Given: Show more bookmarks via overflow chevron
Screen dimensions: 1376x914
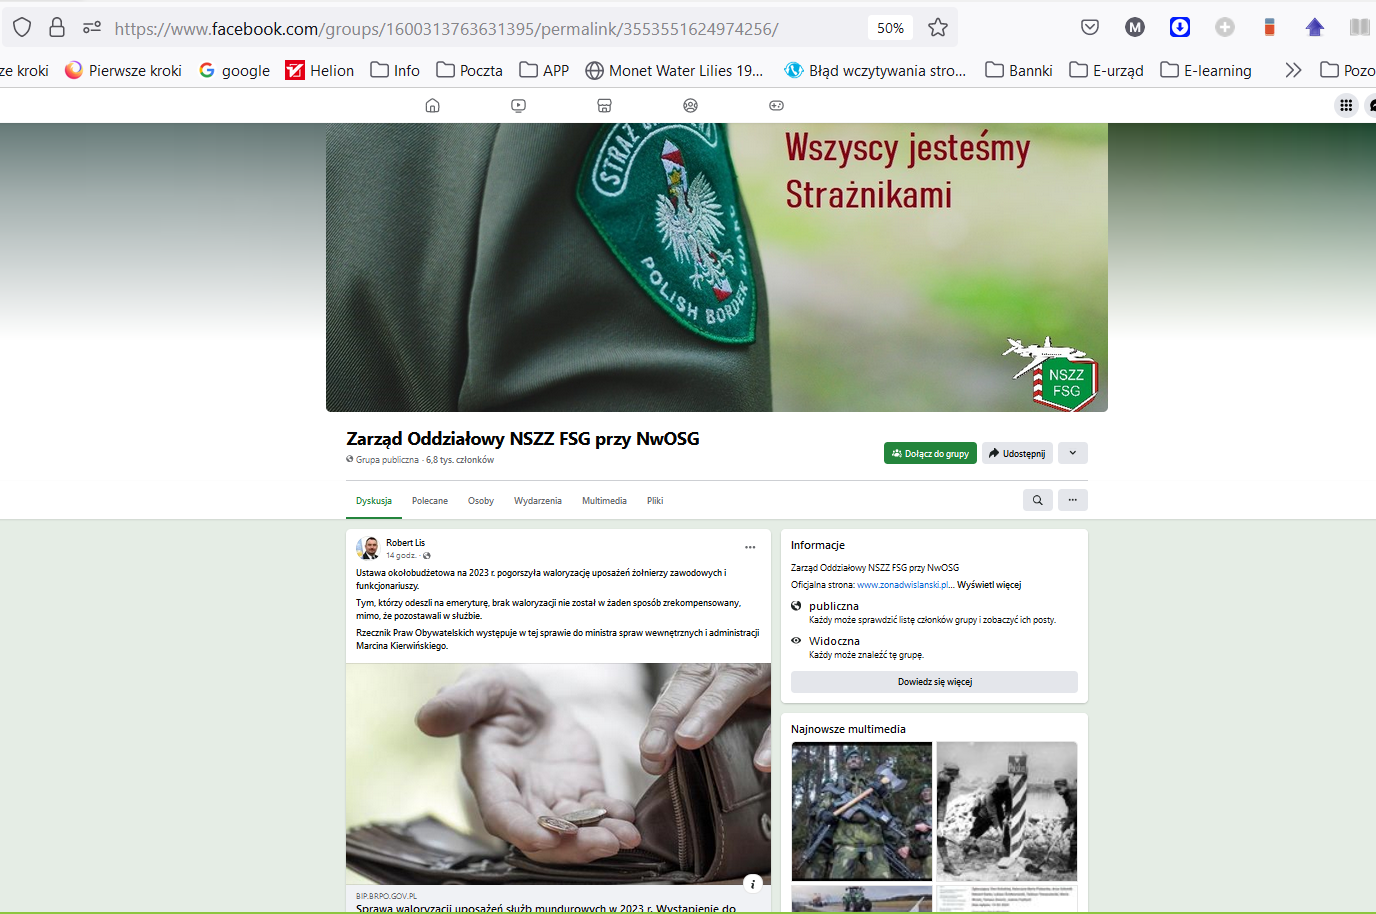Looking at the screenshot, I should pyautogui.click(x=1293, y=70).
